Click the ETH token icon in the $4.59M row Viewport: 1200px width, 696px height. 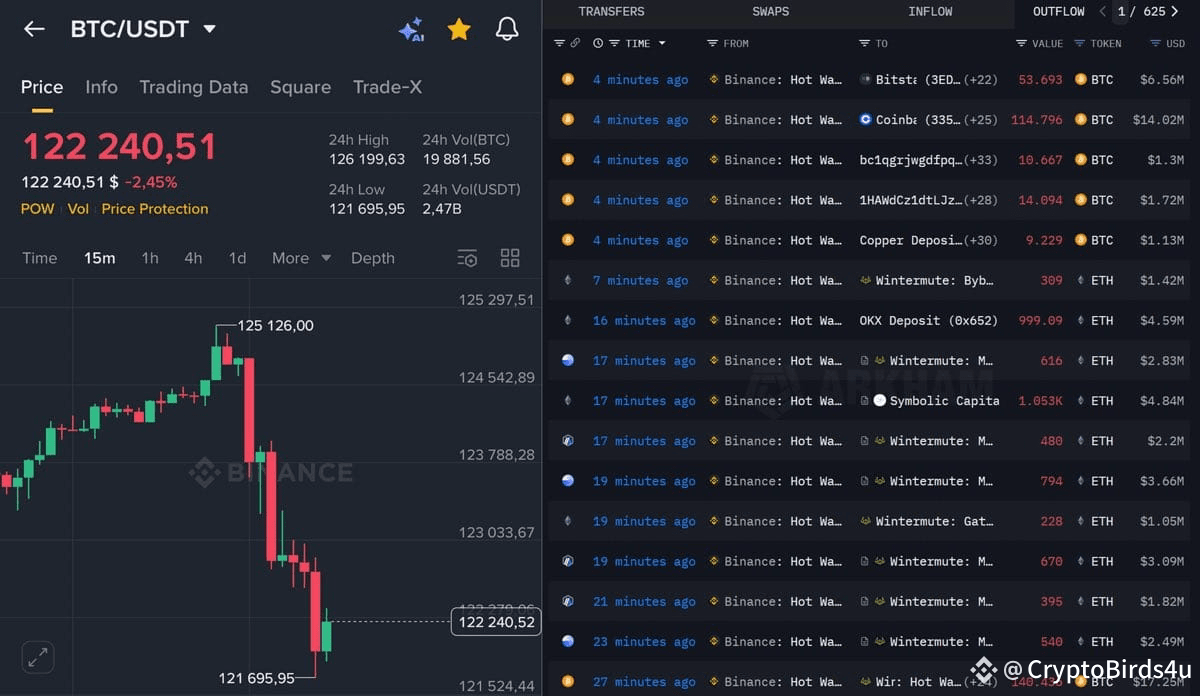(1080, 320)
